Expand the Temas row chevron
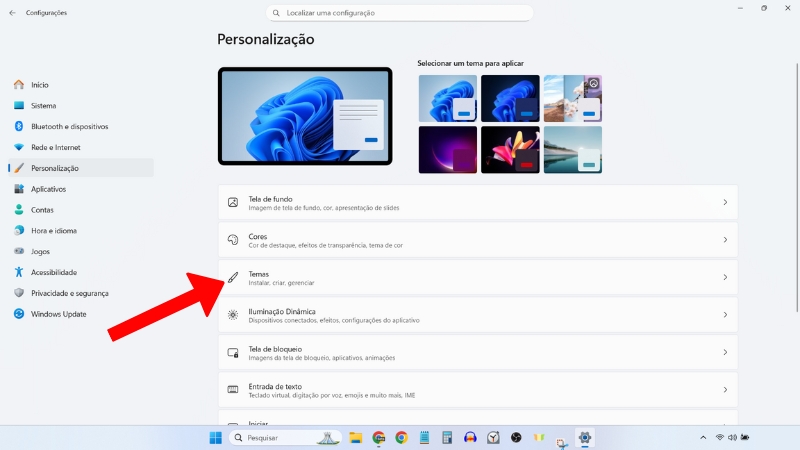The width and height of the screenshot is (800, 450). 725,277
